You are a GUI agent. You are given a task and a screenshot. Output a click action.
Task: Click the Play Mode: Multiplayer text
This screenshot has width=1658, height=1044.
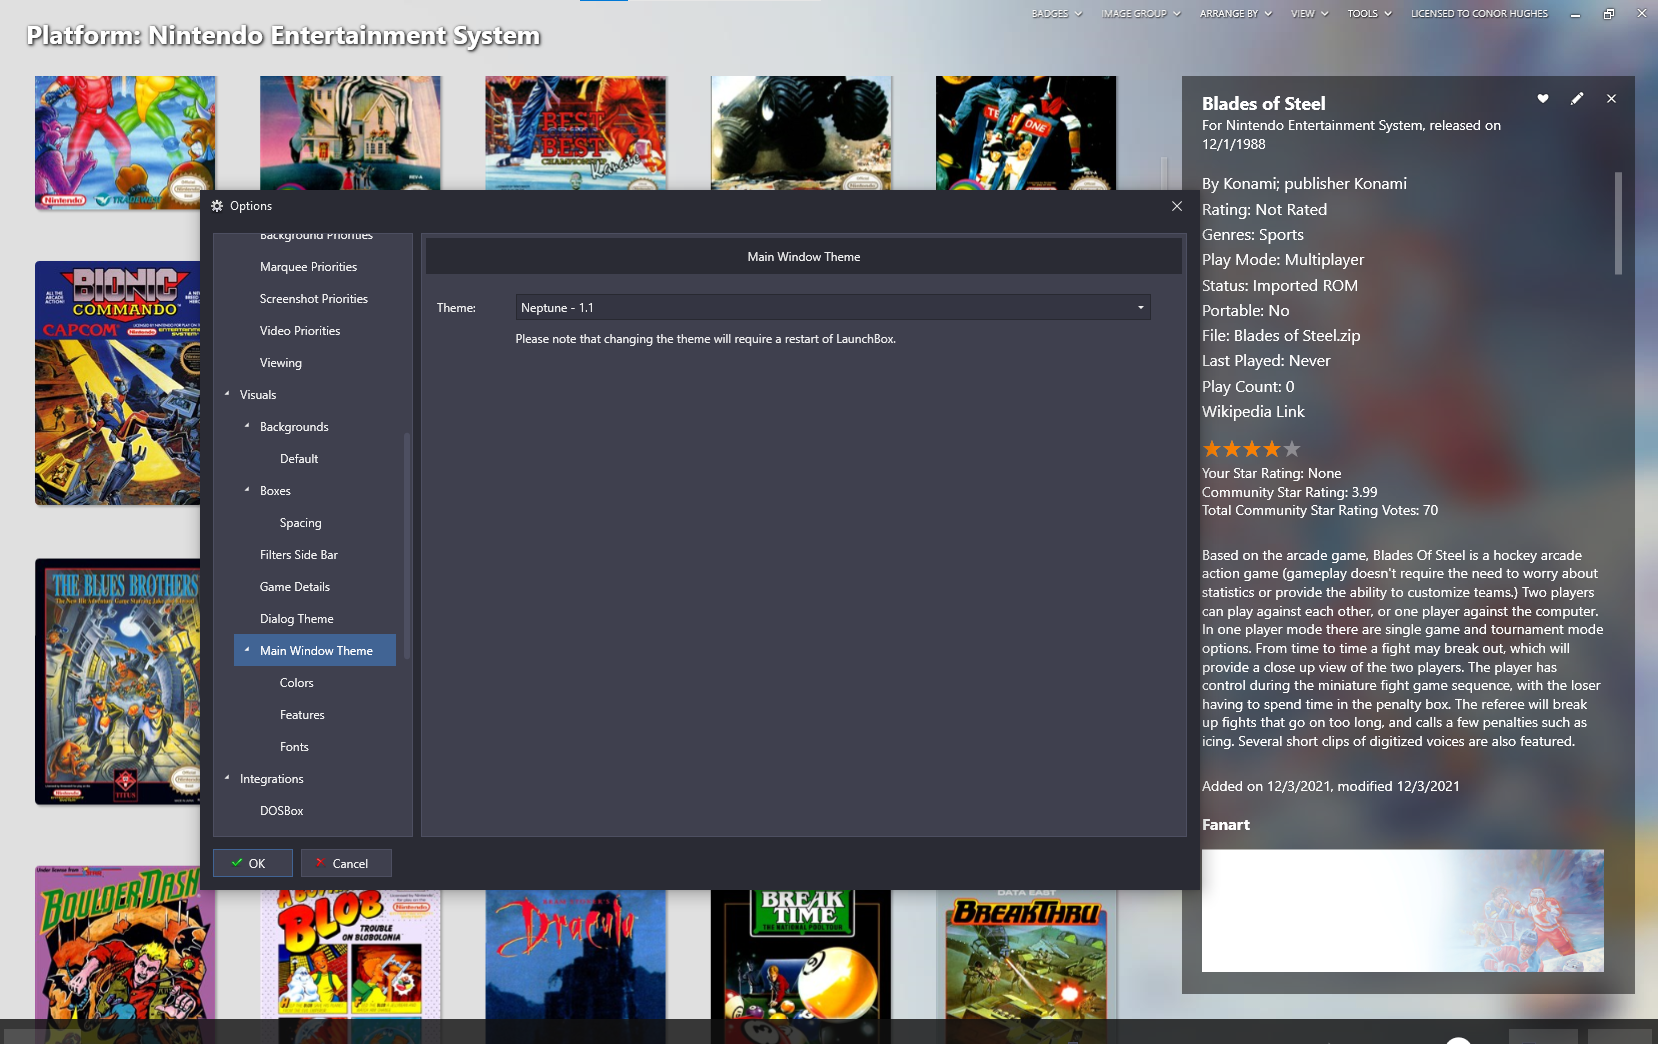(x=1283, y=260)
